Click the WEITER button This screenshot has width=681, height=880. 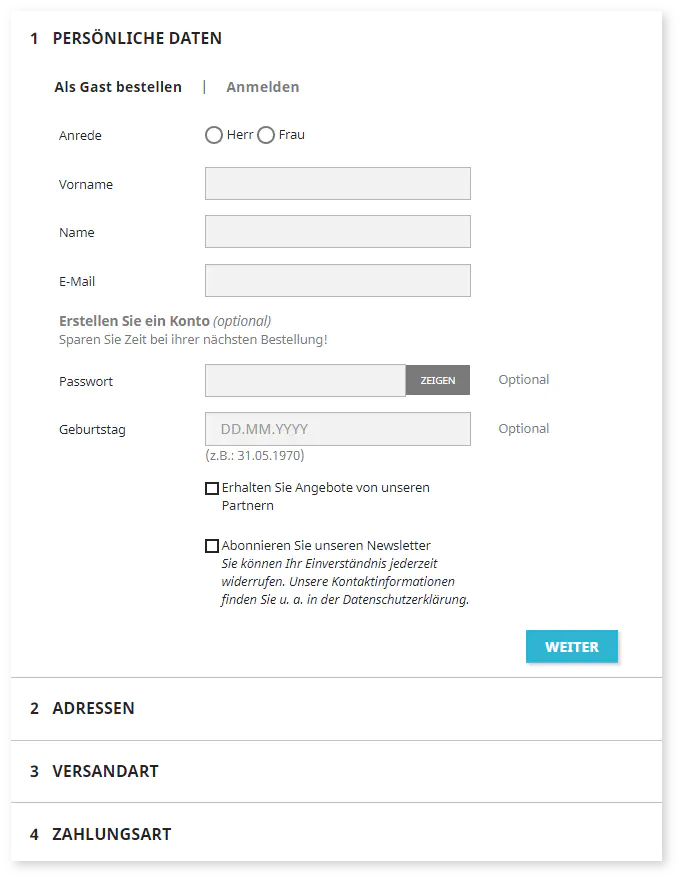coord(572,647)
